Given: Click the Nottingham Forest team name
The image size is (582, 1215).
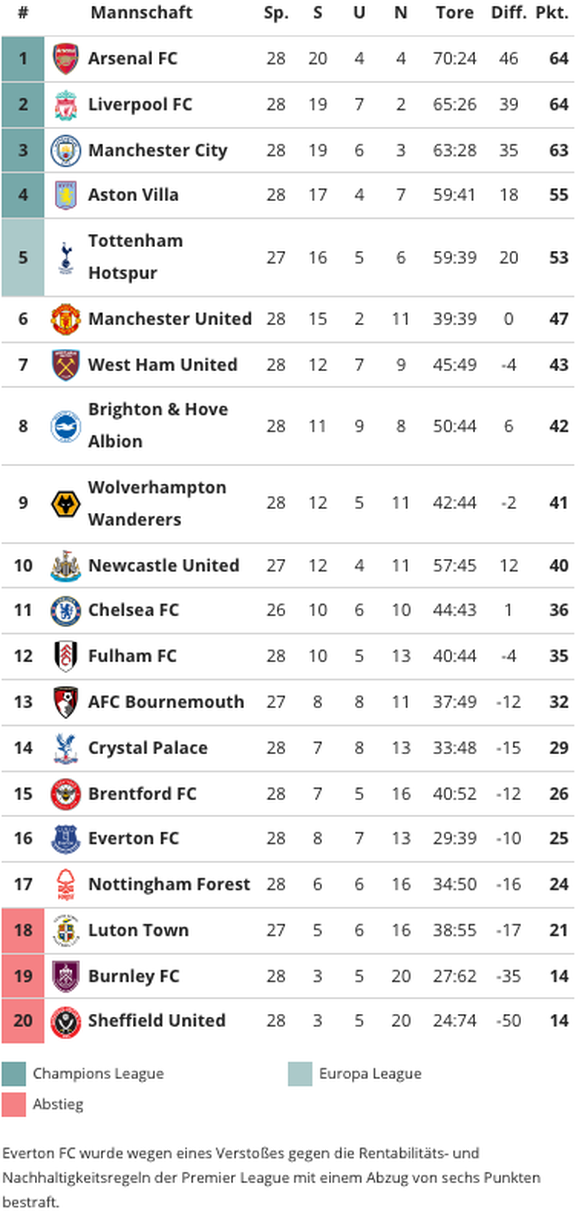Looking at the screenshot, I should [169, 885].
